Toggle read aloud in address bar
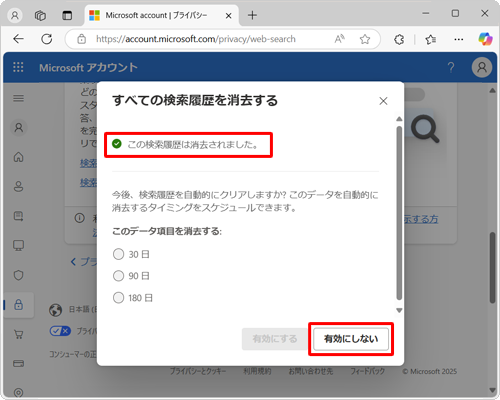The image size is (500, 400). click(x=340, y=39)
